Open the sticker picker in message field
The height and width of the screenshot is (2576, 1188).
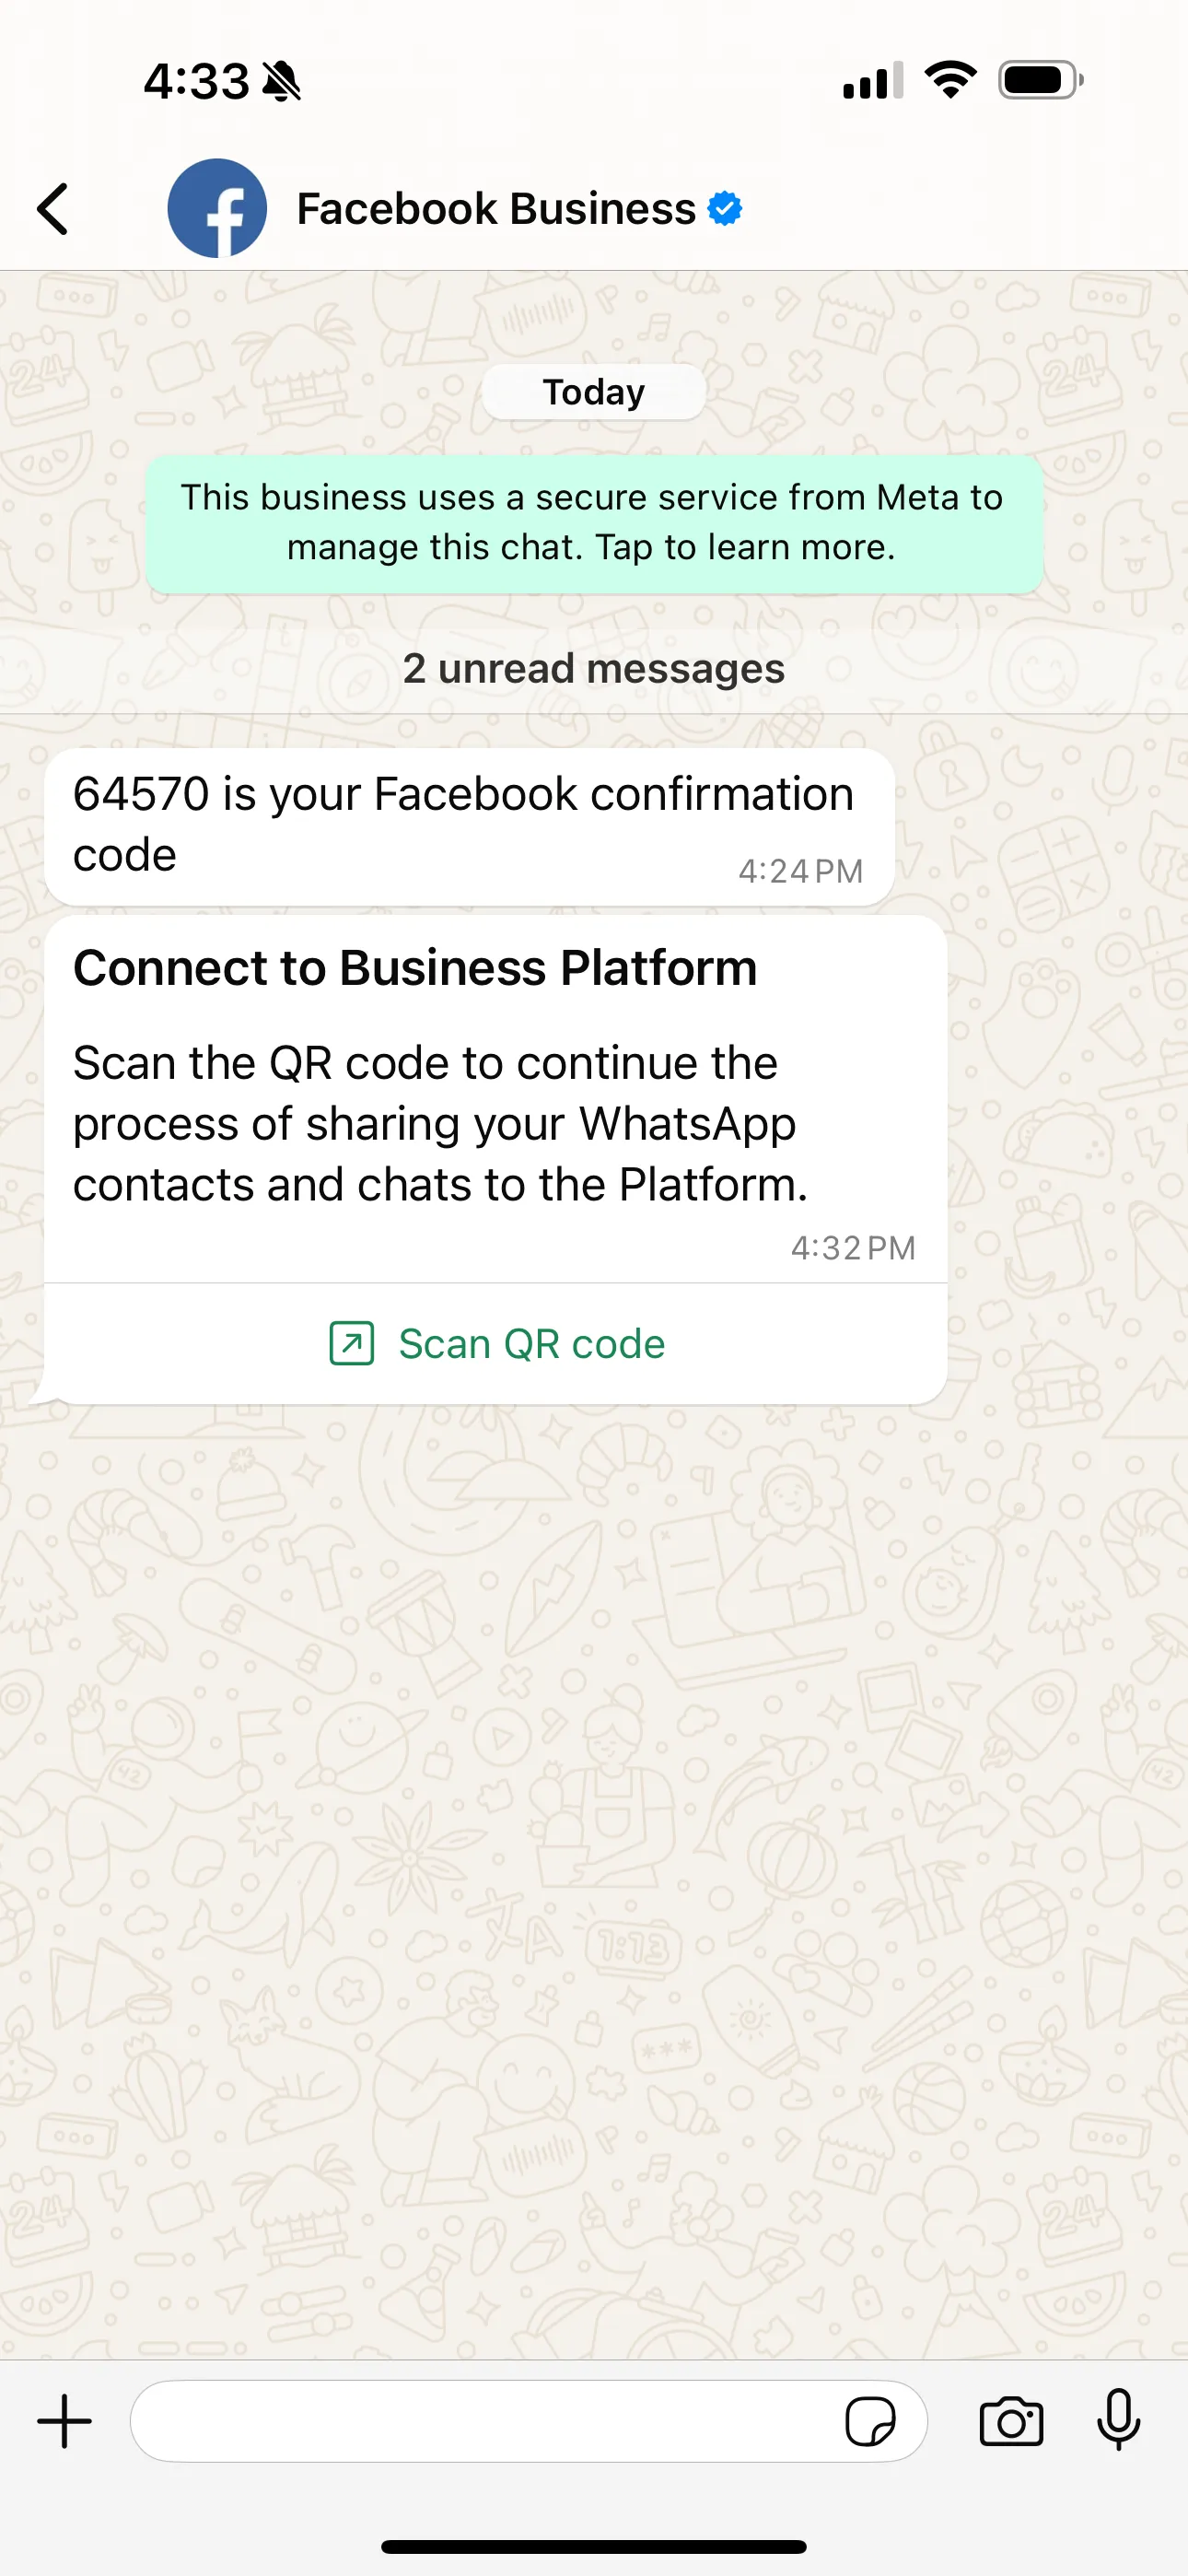(870, 2421)
